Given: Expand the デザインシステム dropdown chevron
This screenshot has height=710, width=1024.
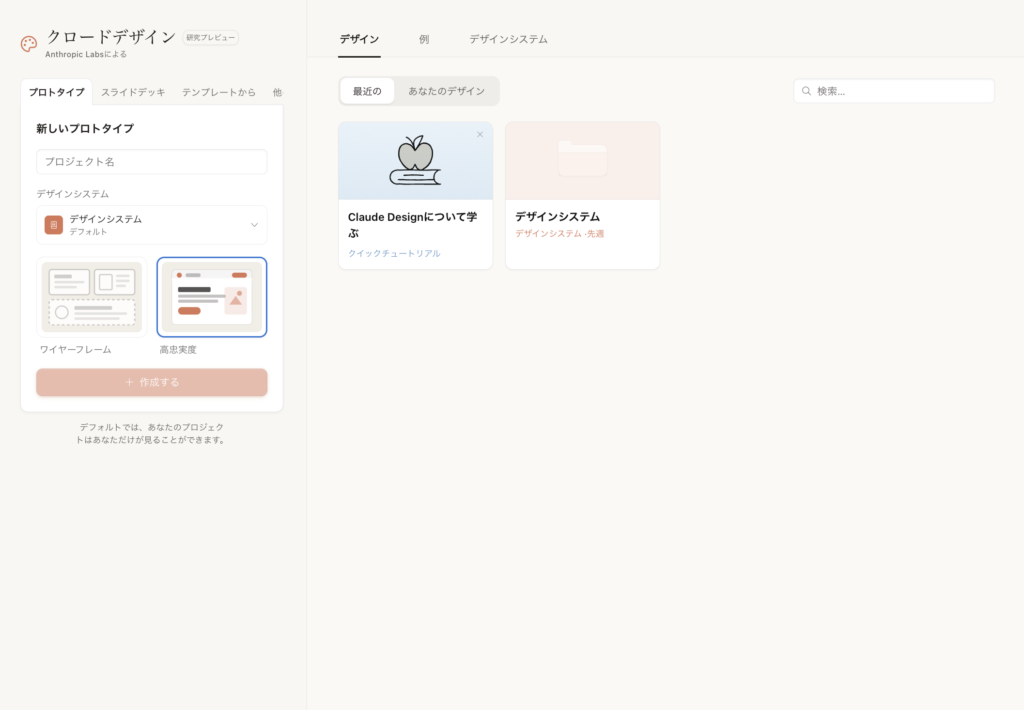Looking at the screenshot, I should [x=254, y=225].
